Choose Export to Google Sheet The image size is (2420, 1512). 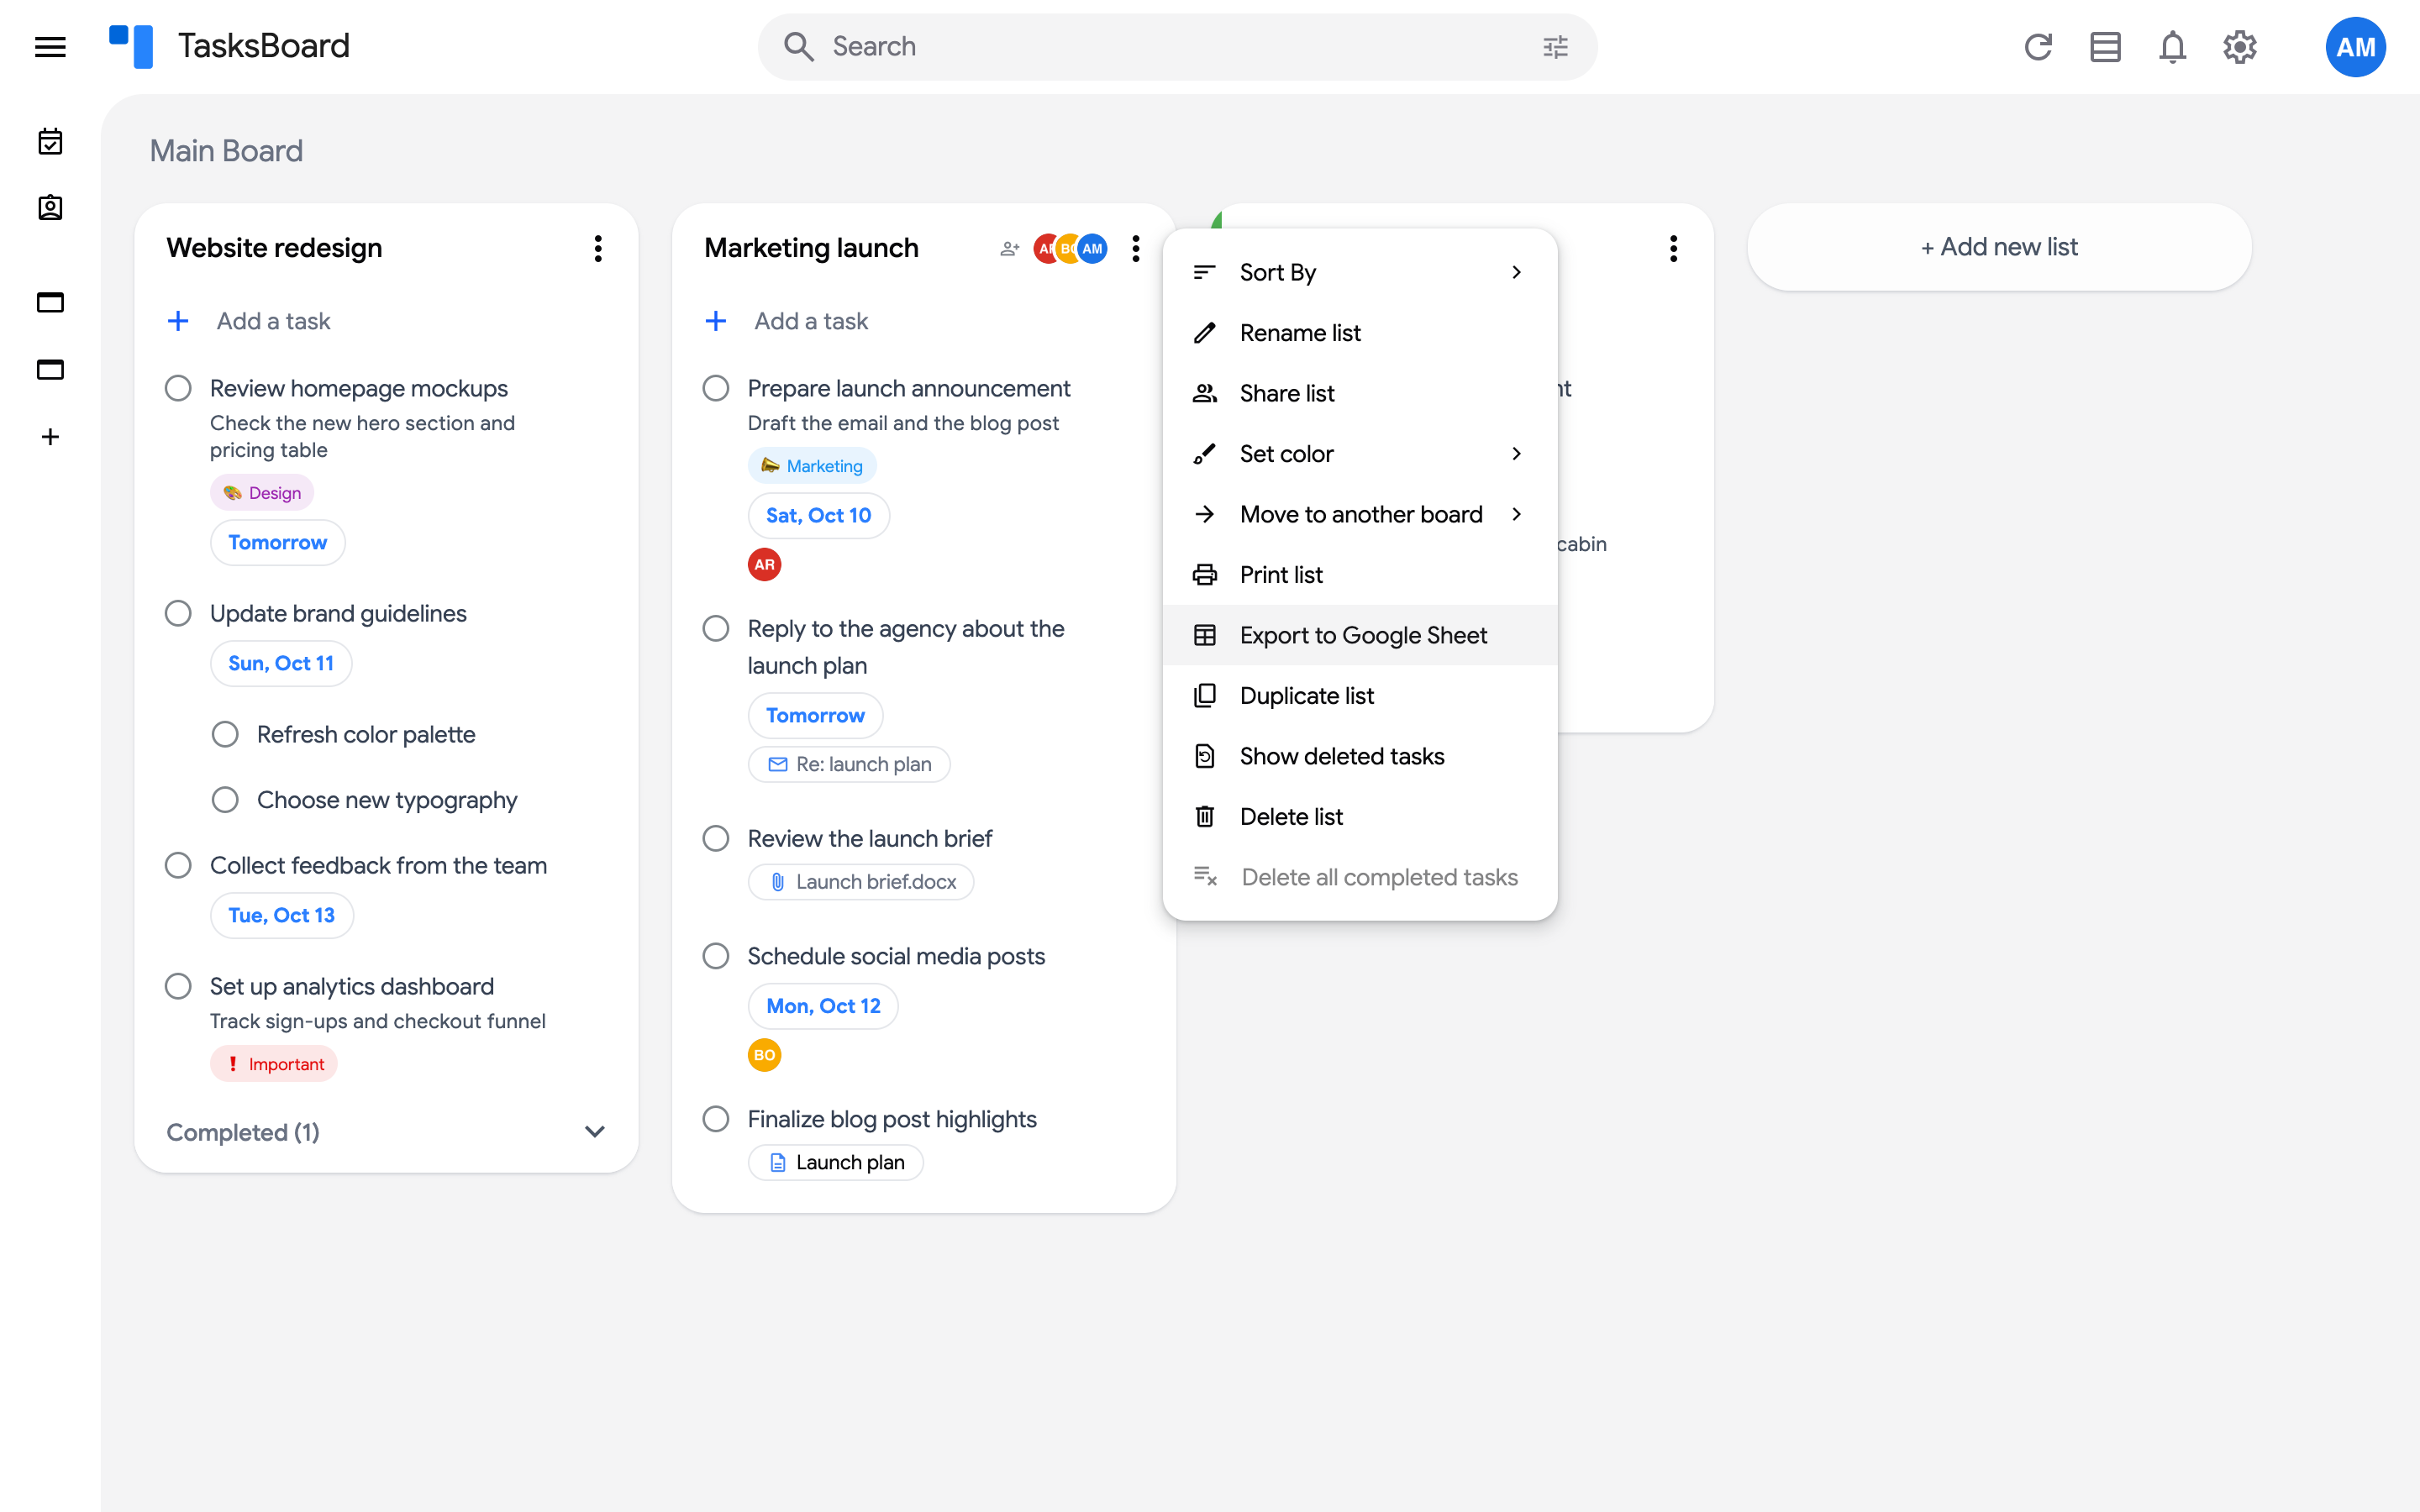1359,635
